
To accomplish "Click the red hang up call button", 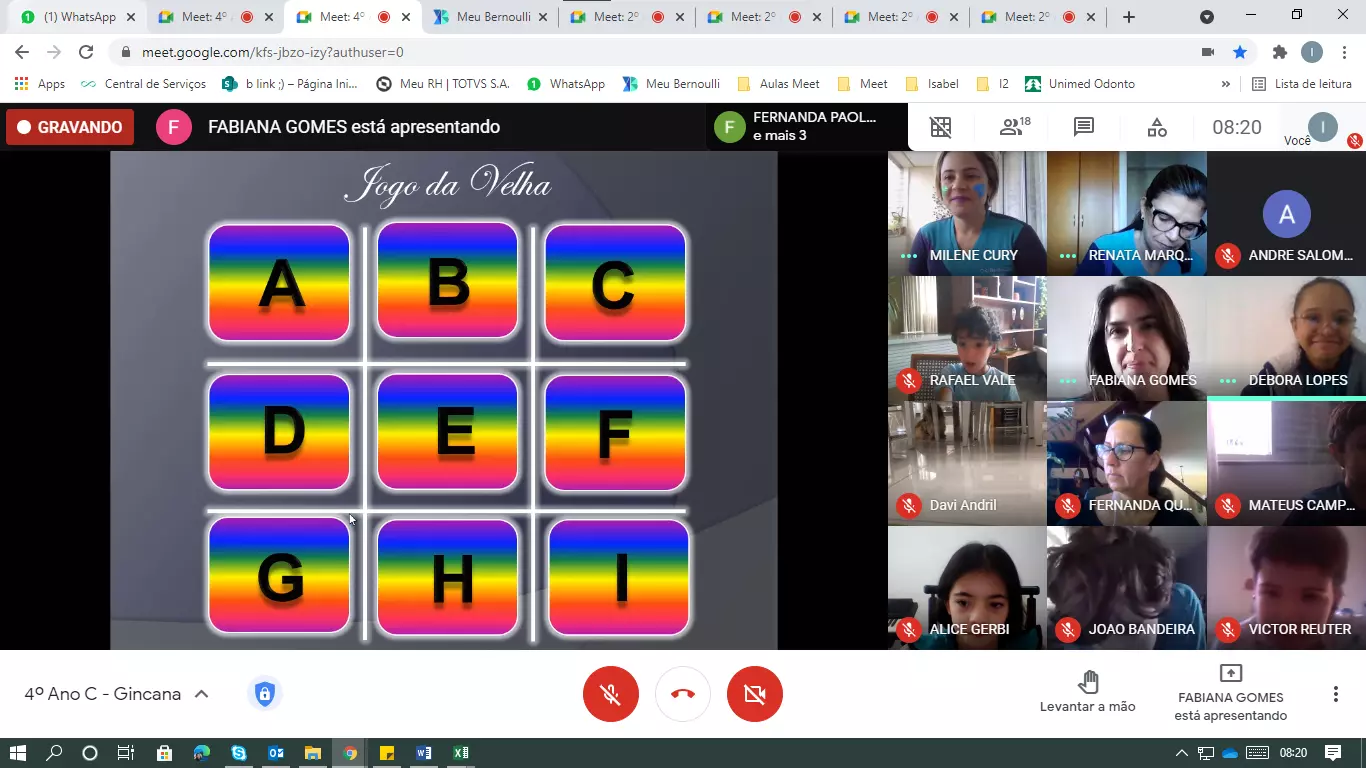I will pos(683,694).
